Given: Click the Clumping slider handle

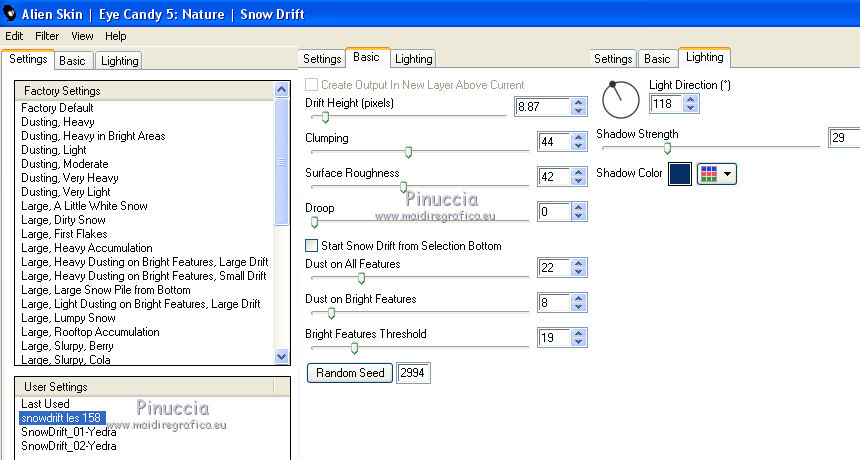Looking at the screenshot, I should click(x=408, y=152).
